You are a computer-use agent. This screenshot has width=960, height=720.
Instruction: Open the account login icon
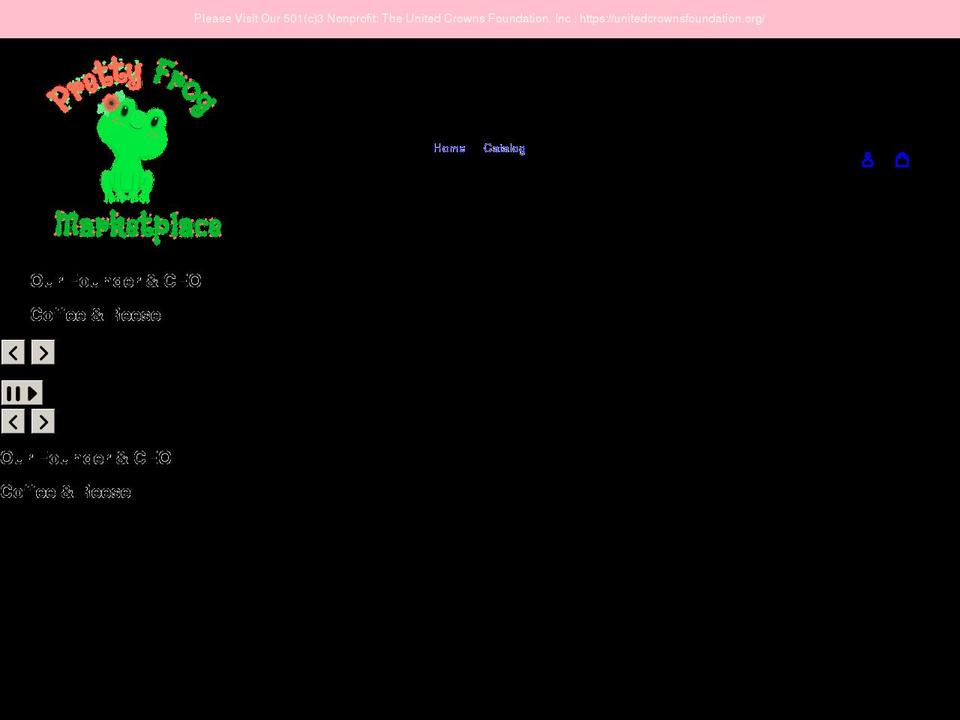coord(868,159)
